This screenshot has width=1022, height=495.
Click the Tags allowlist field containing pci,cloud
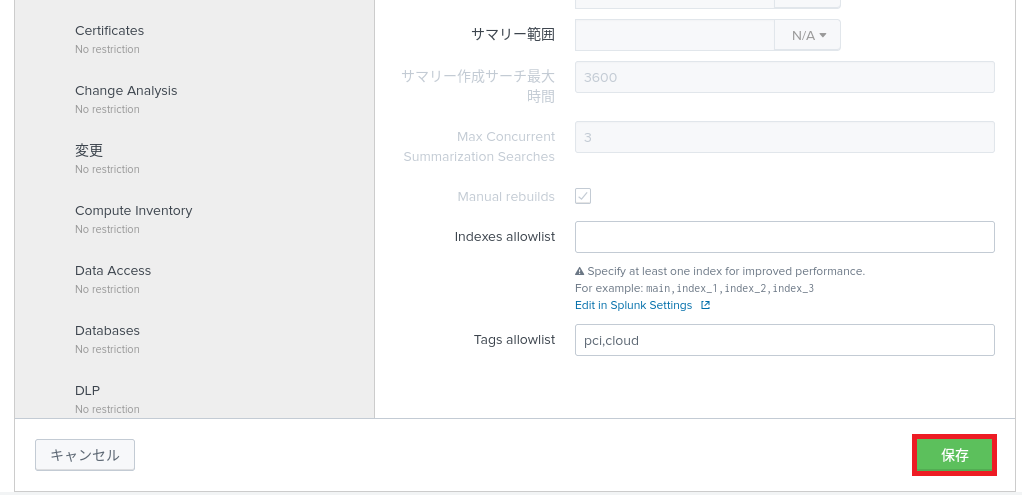click(784, 340)
